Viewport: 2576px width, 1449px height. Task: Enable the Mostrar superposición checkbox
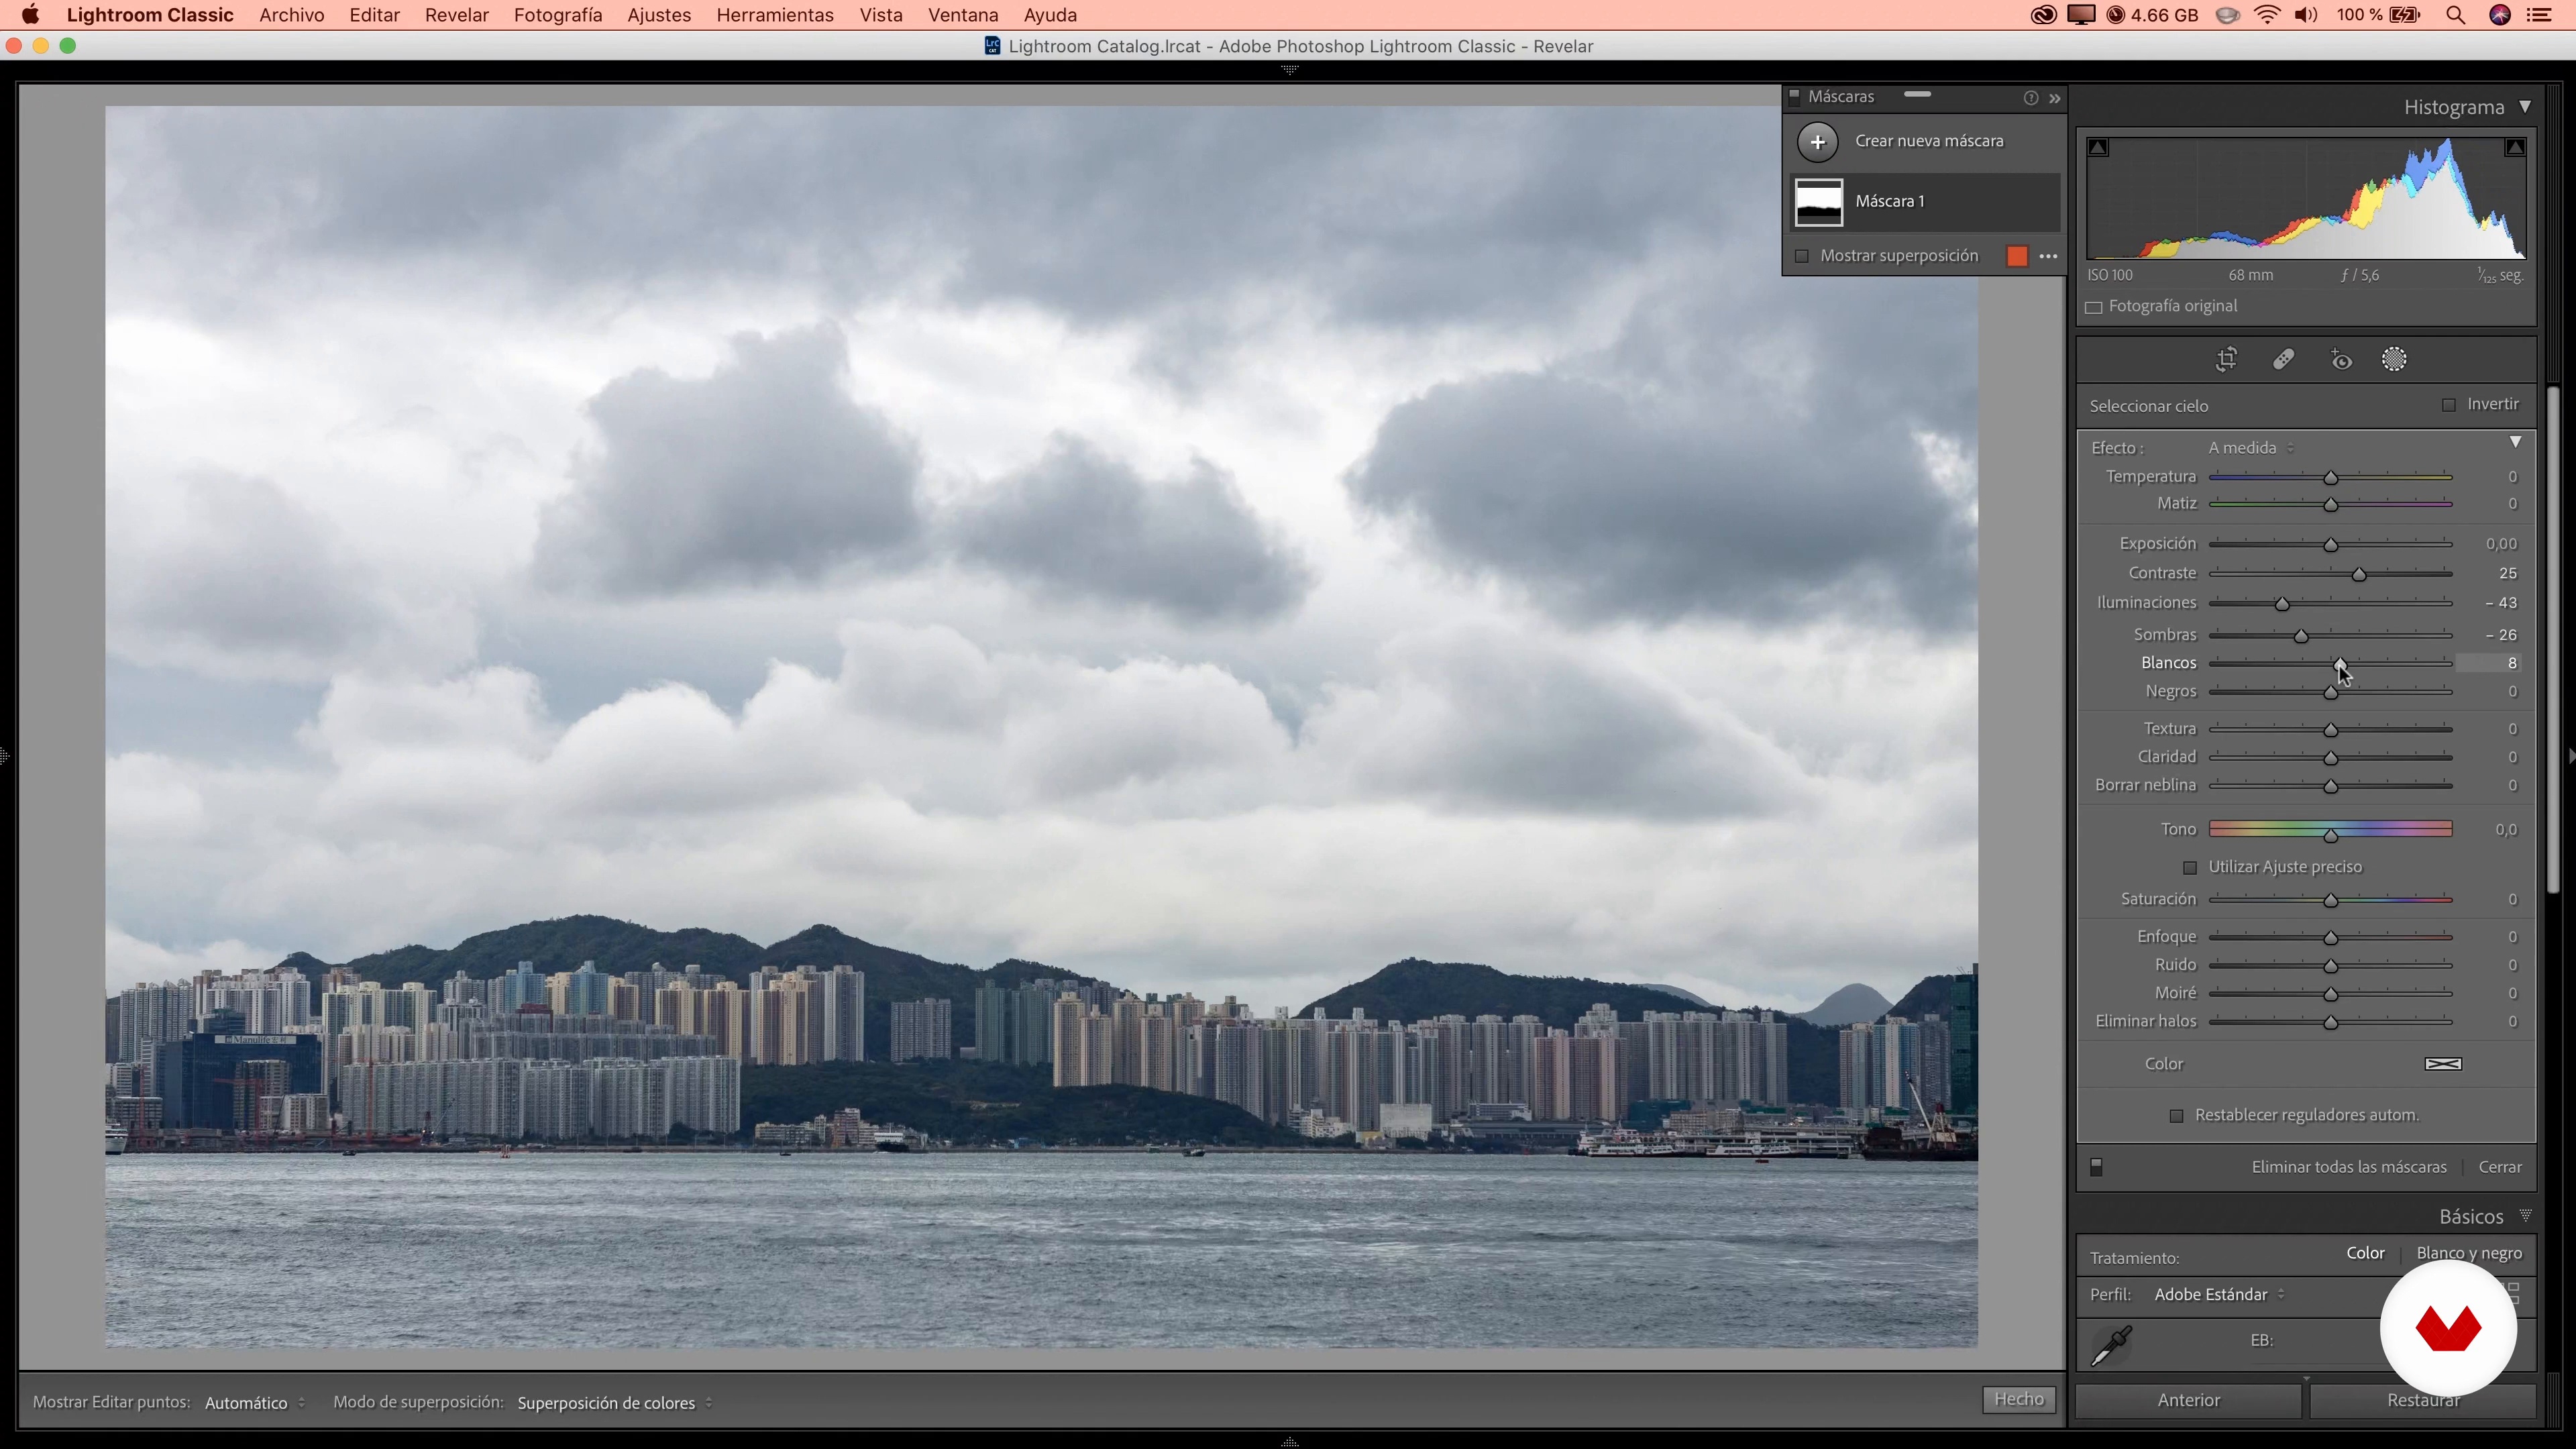1802,257
